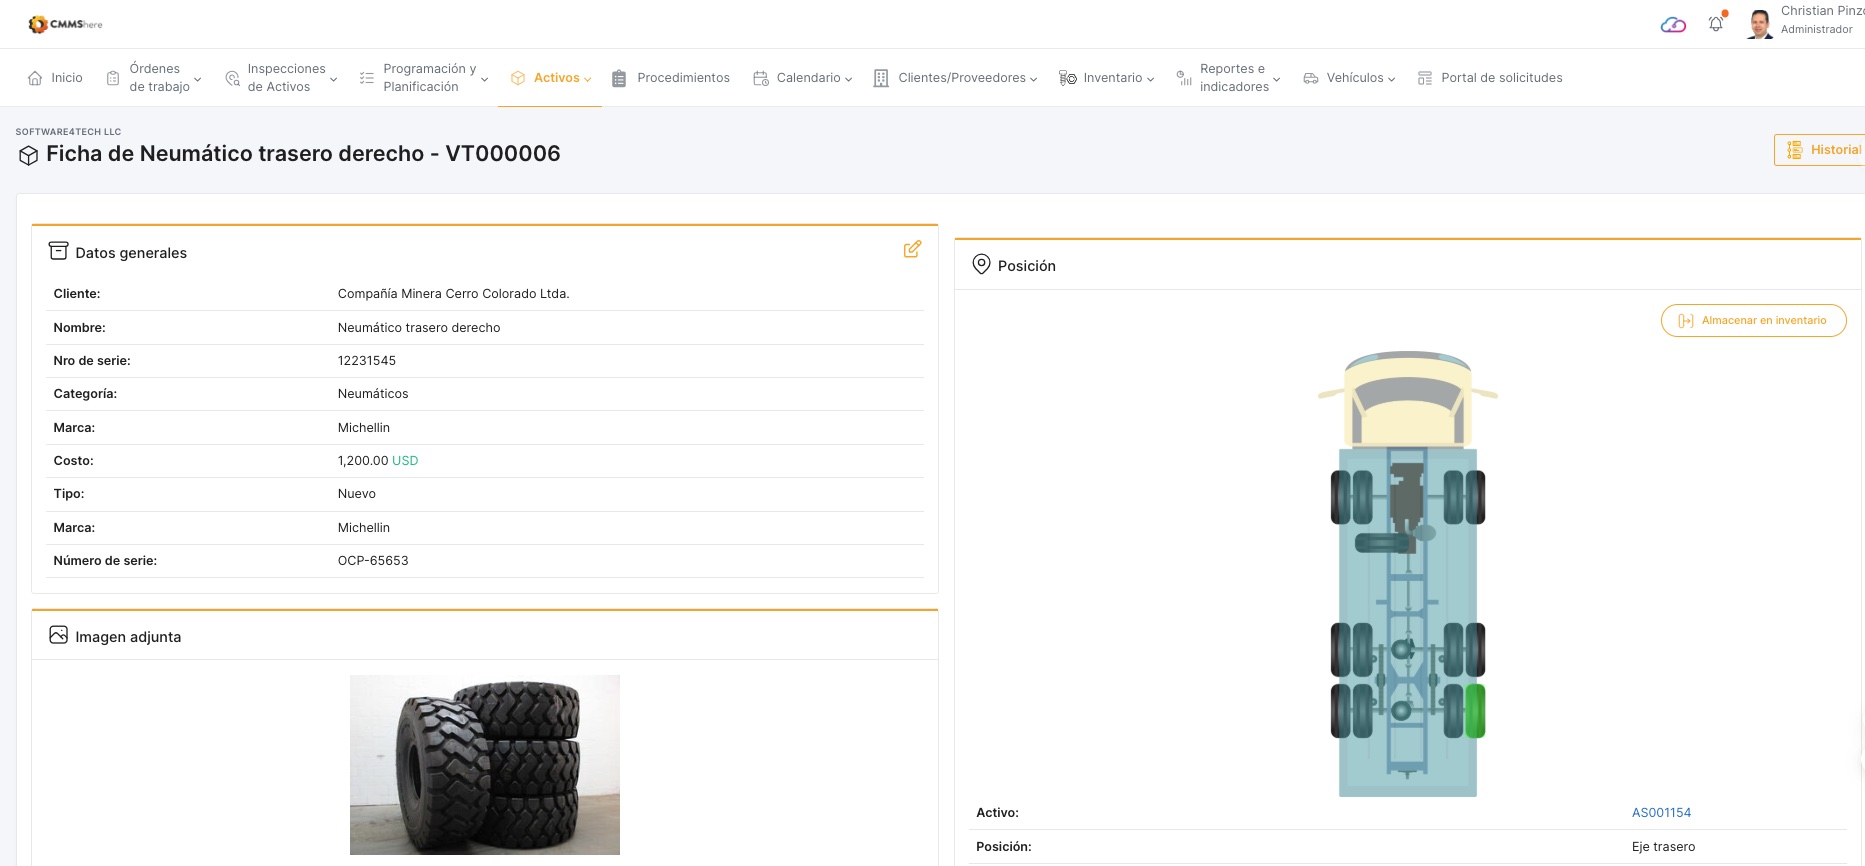Open the notifications bell
Screen dimensions: 1865x866
[1716, 24]
